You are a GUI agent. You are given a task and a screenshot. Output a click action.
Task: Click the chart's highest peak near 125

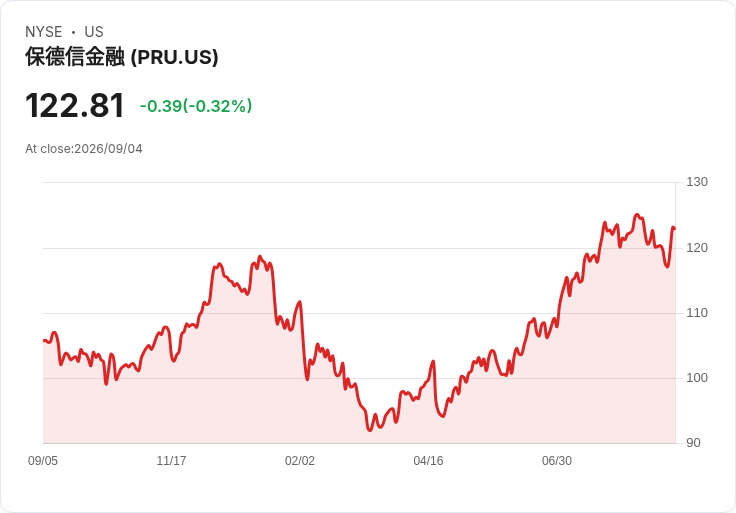(637, 214)
